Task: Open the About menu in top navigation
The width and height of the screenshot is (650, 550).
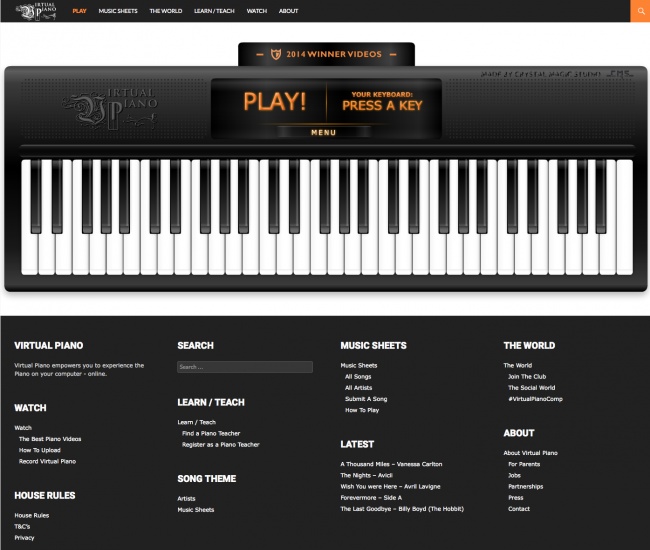Action: coord(288,11)
